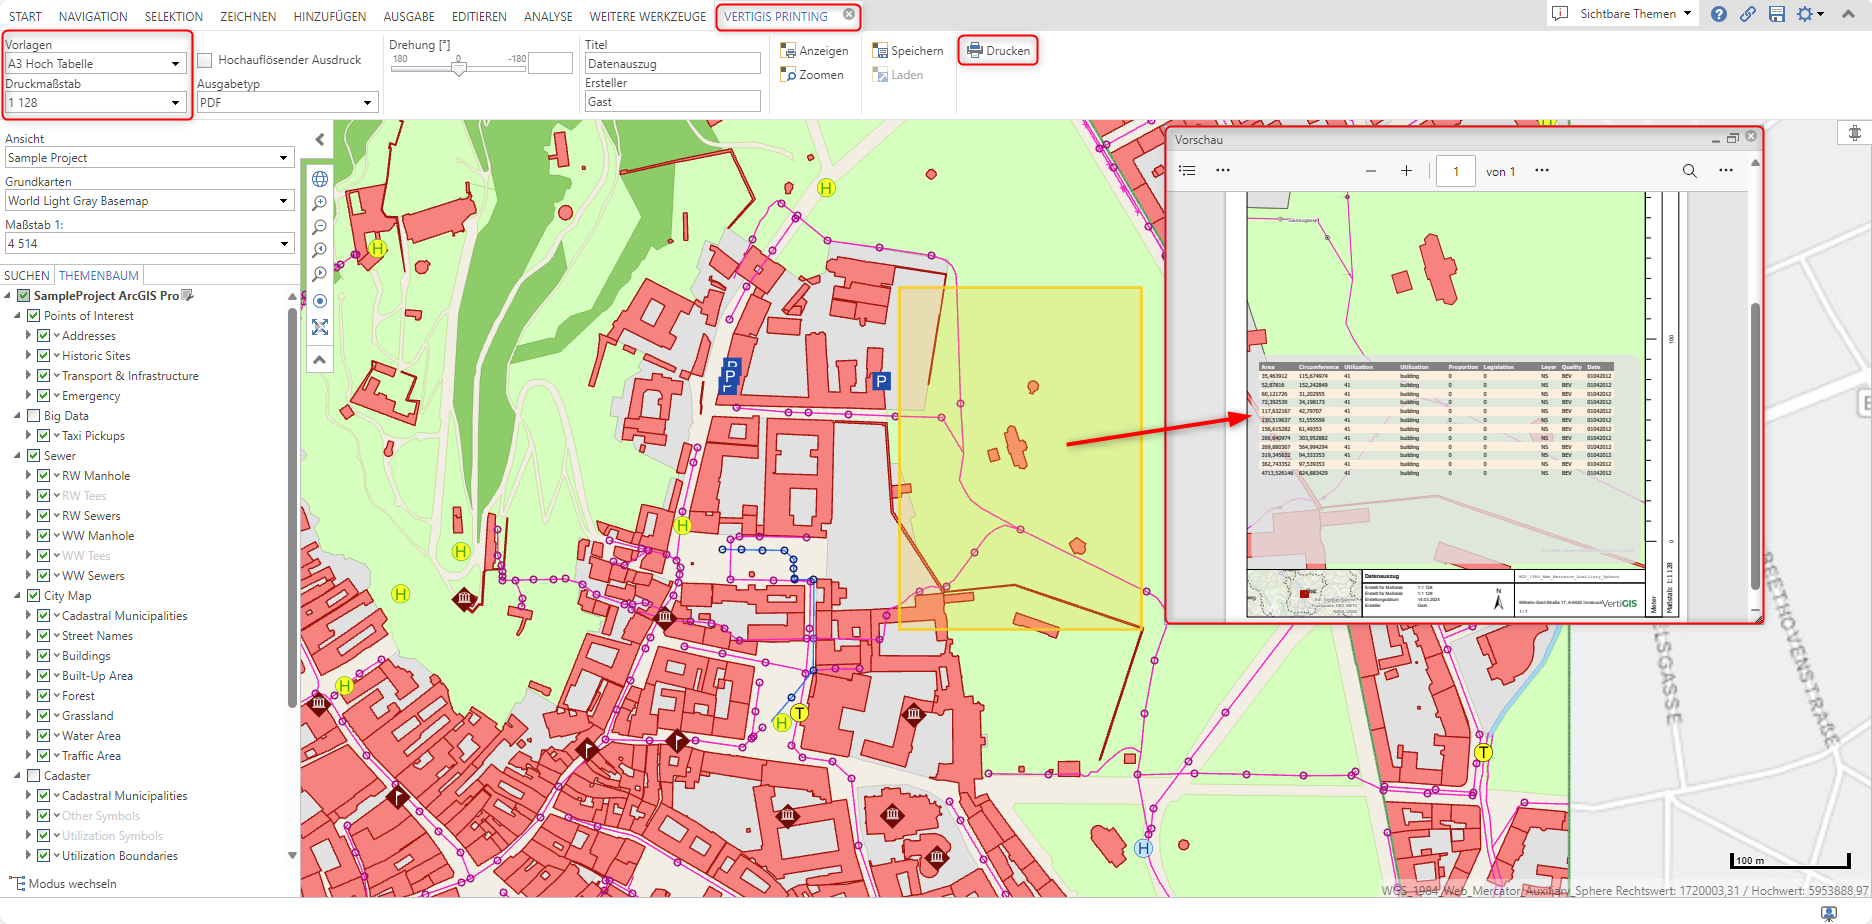Screen dimensions: 1872x924
Task: Uncheck the Buildings layer
Action: [x=44, y=656]
